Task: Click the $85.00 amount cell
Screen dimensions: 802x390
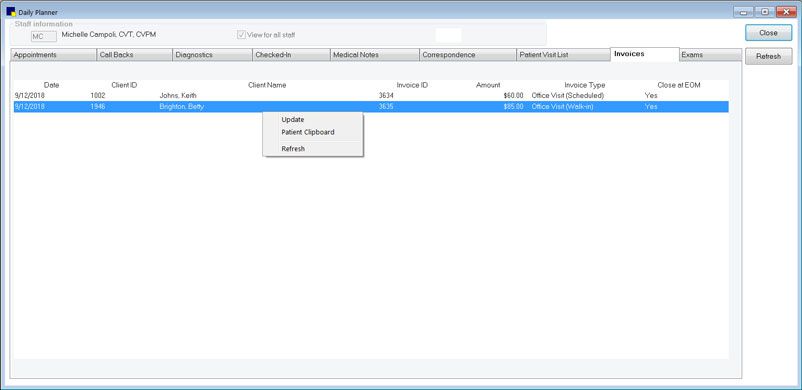Action: [x=513, y=107]
